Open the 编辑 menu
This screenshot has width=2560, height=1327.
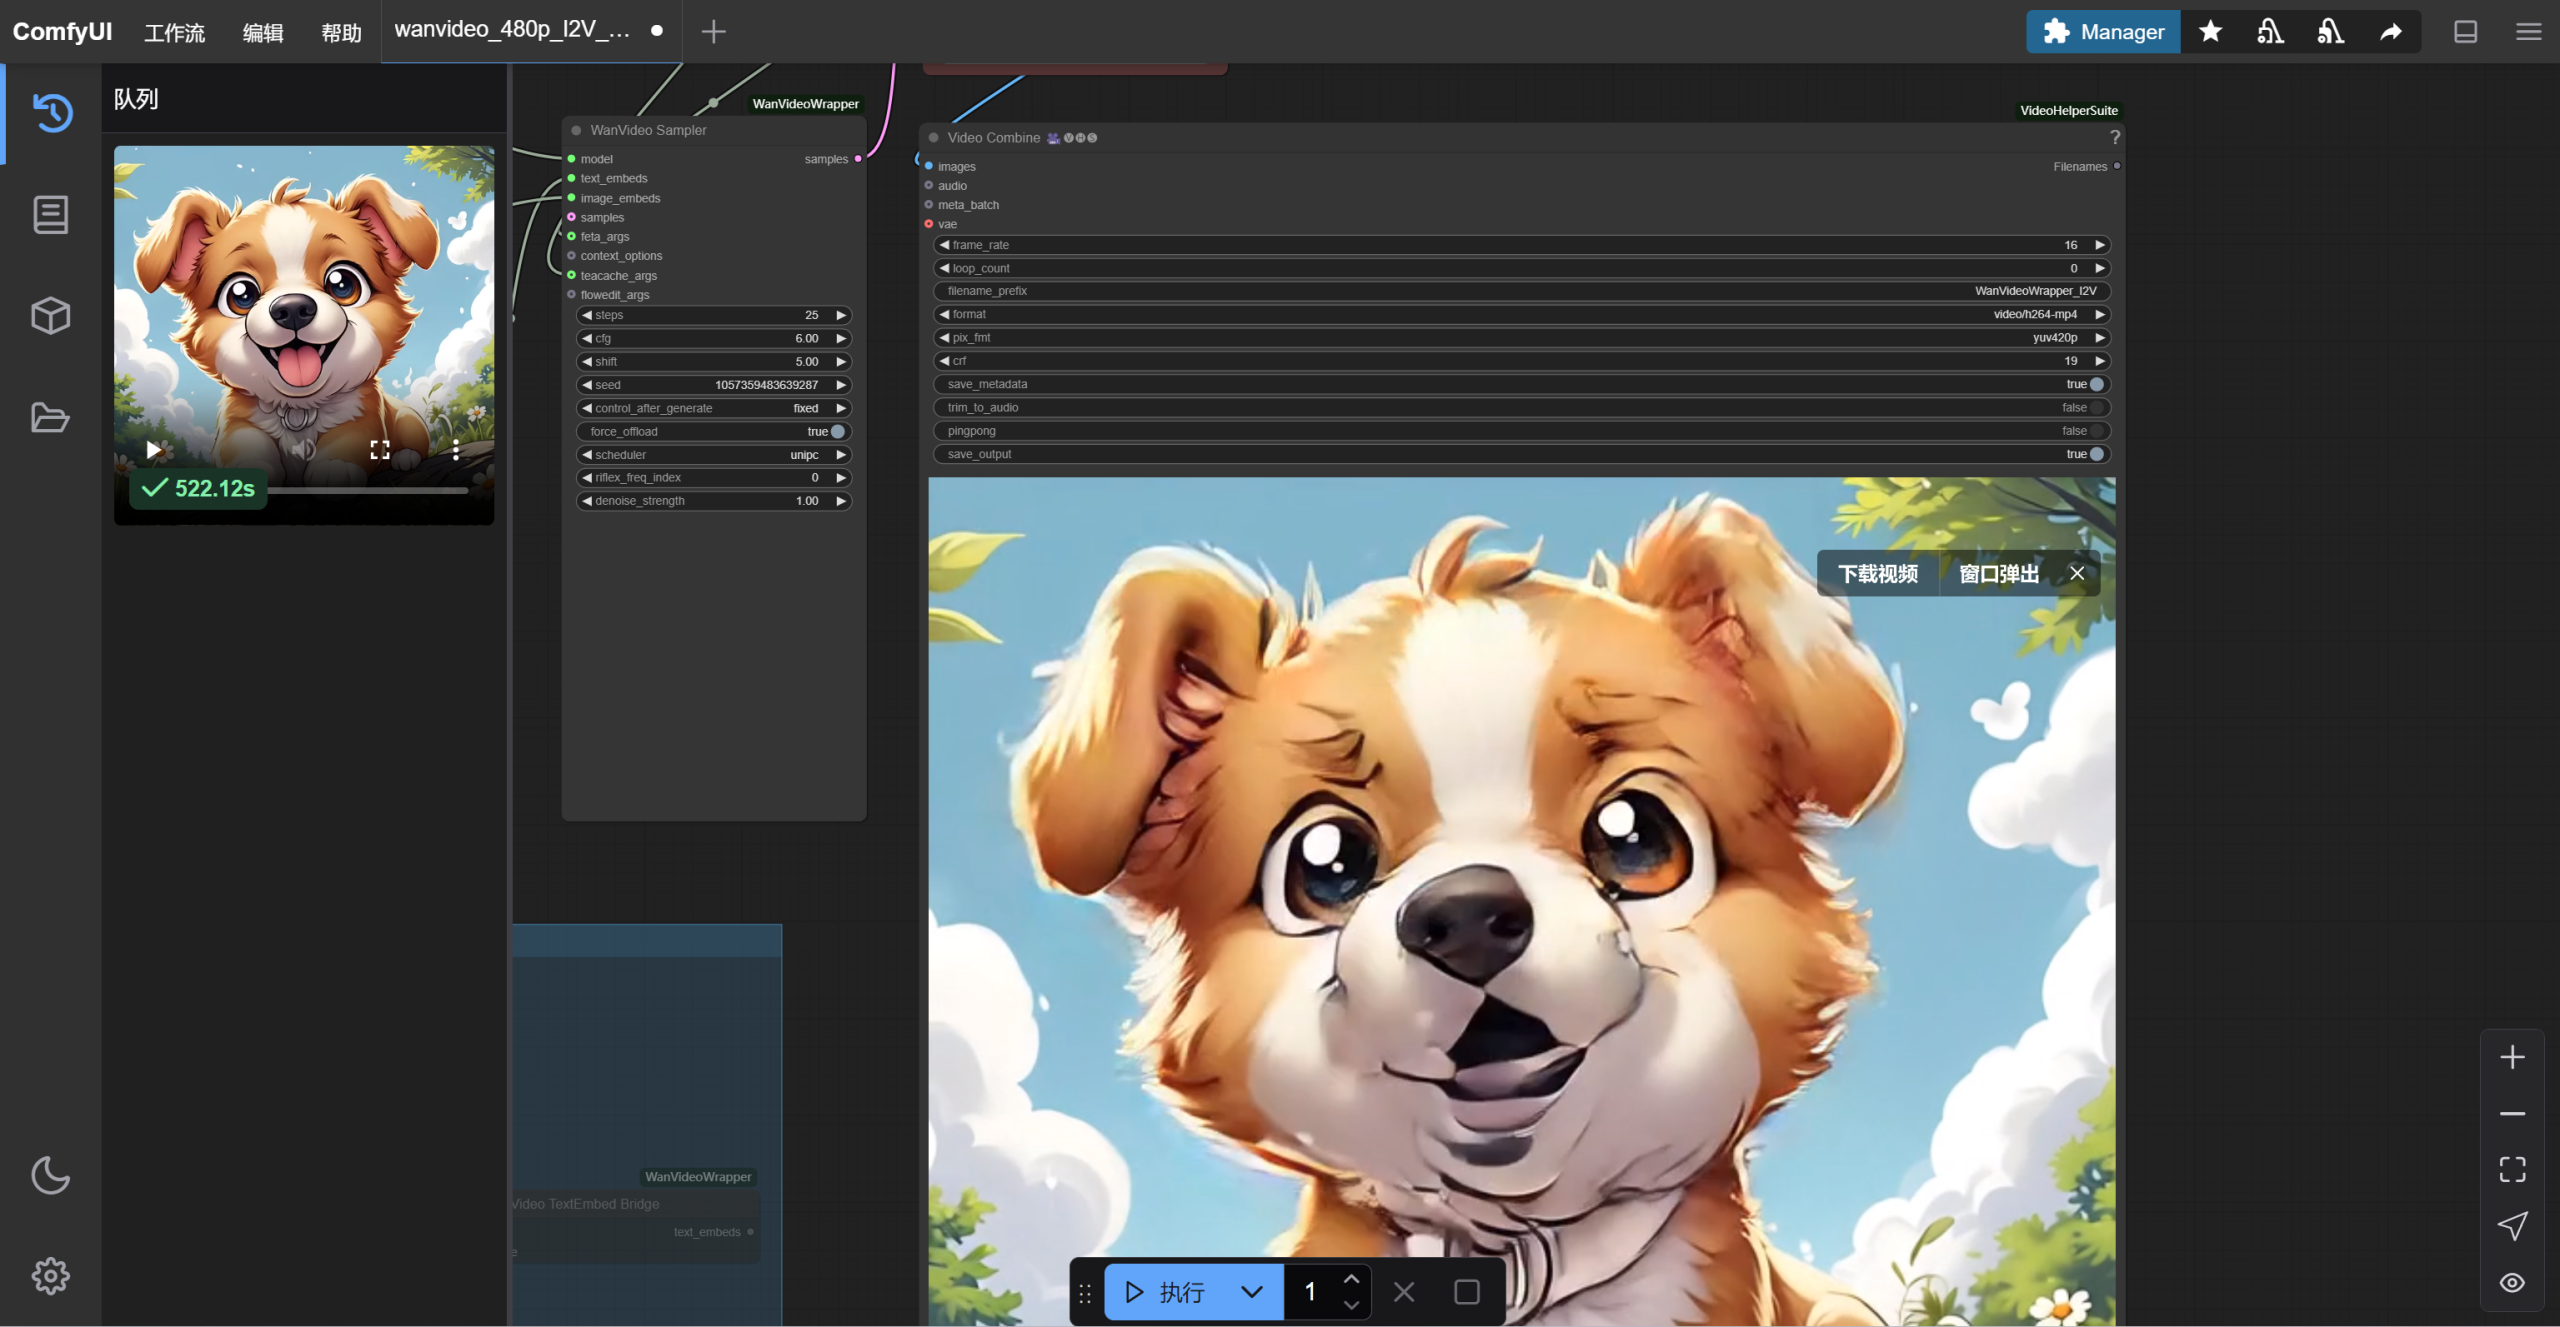[x=263, y=33]
